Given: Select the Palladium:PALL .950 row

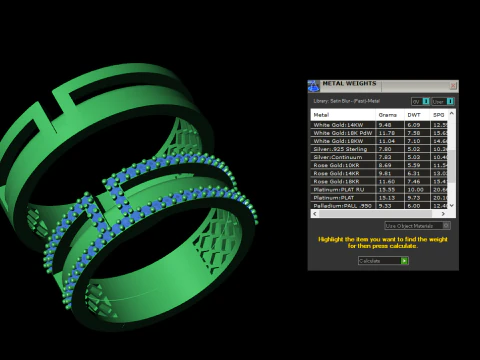Looking at the screenshot, I should click(379, 206).
